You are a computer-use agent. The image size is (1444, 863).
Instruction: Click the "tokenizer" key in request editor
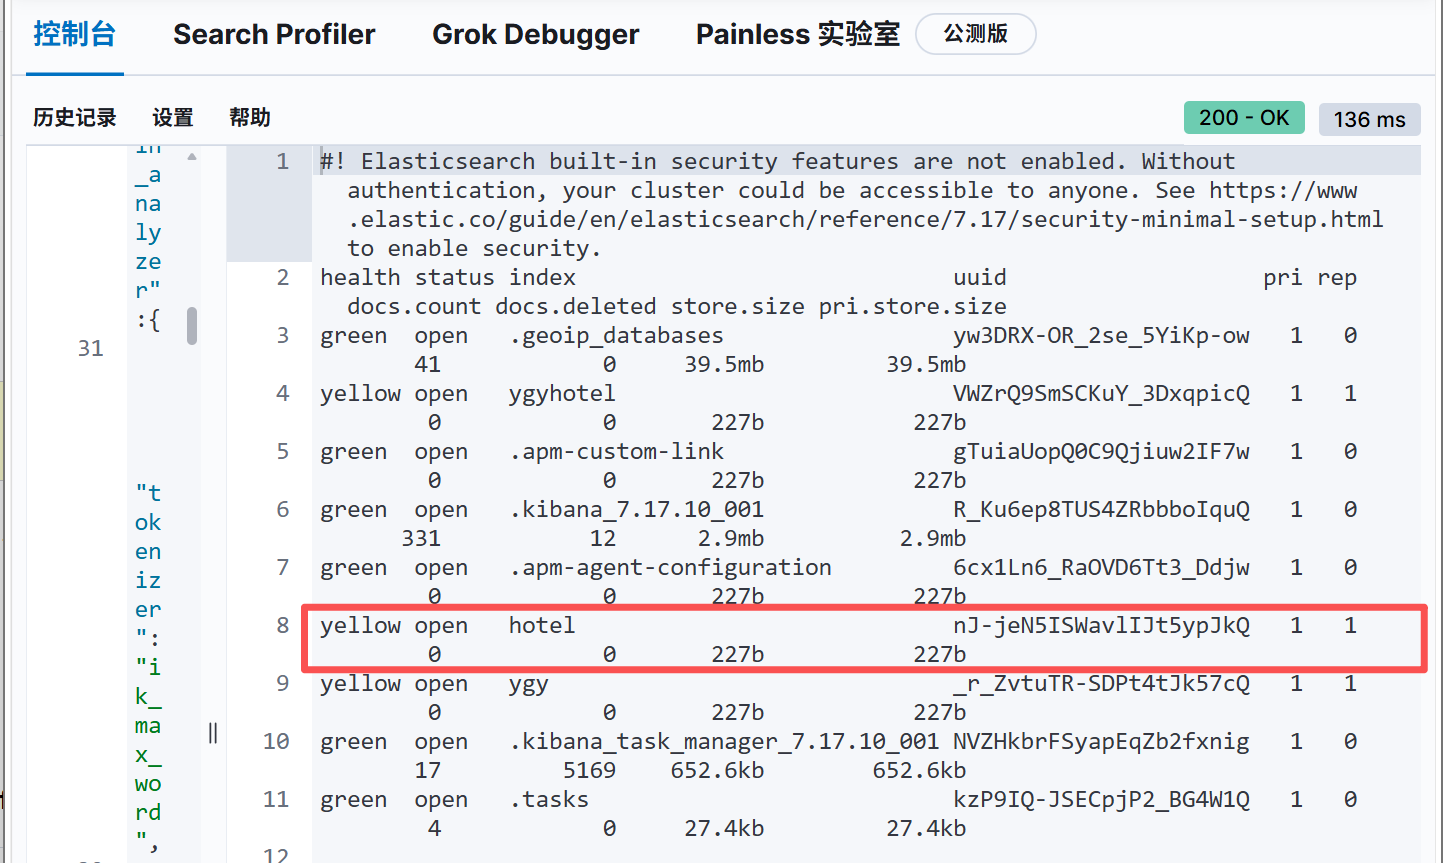click(148, 565)
